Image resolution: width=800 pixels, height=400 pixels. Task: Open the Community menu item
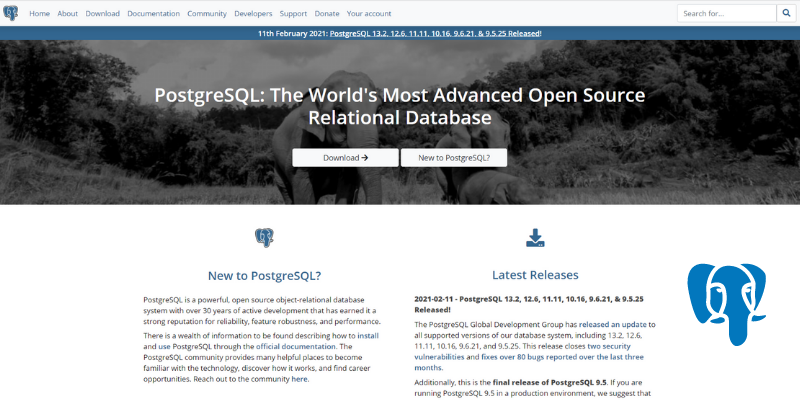click(207, 14)
